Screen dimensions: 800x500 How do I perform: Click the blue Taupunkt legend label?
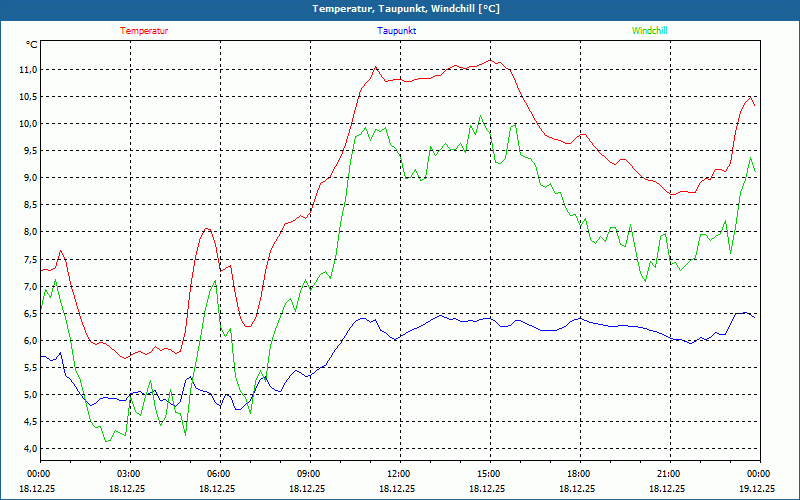pyautogui.click(x=396, y=31)
